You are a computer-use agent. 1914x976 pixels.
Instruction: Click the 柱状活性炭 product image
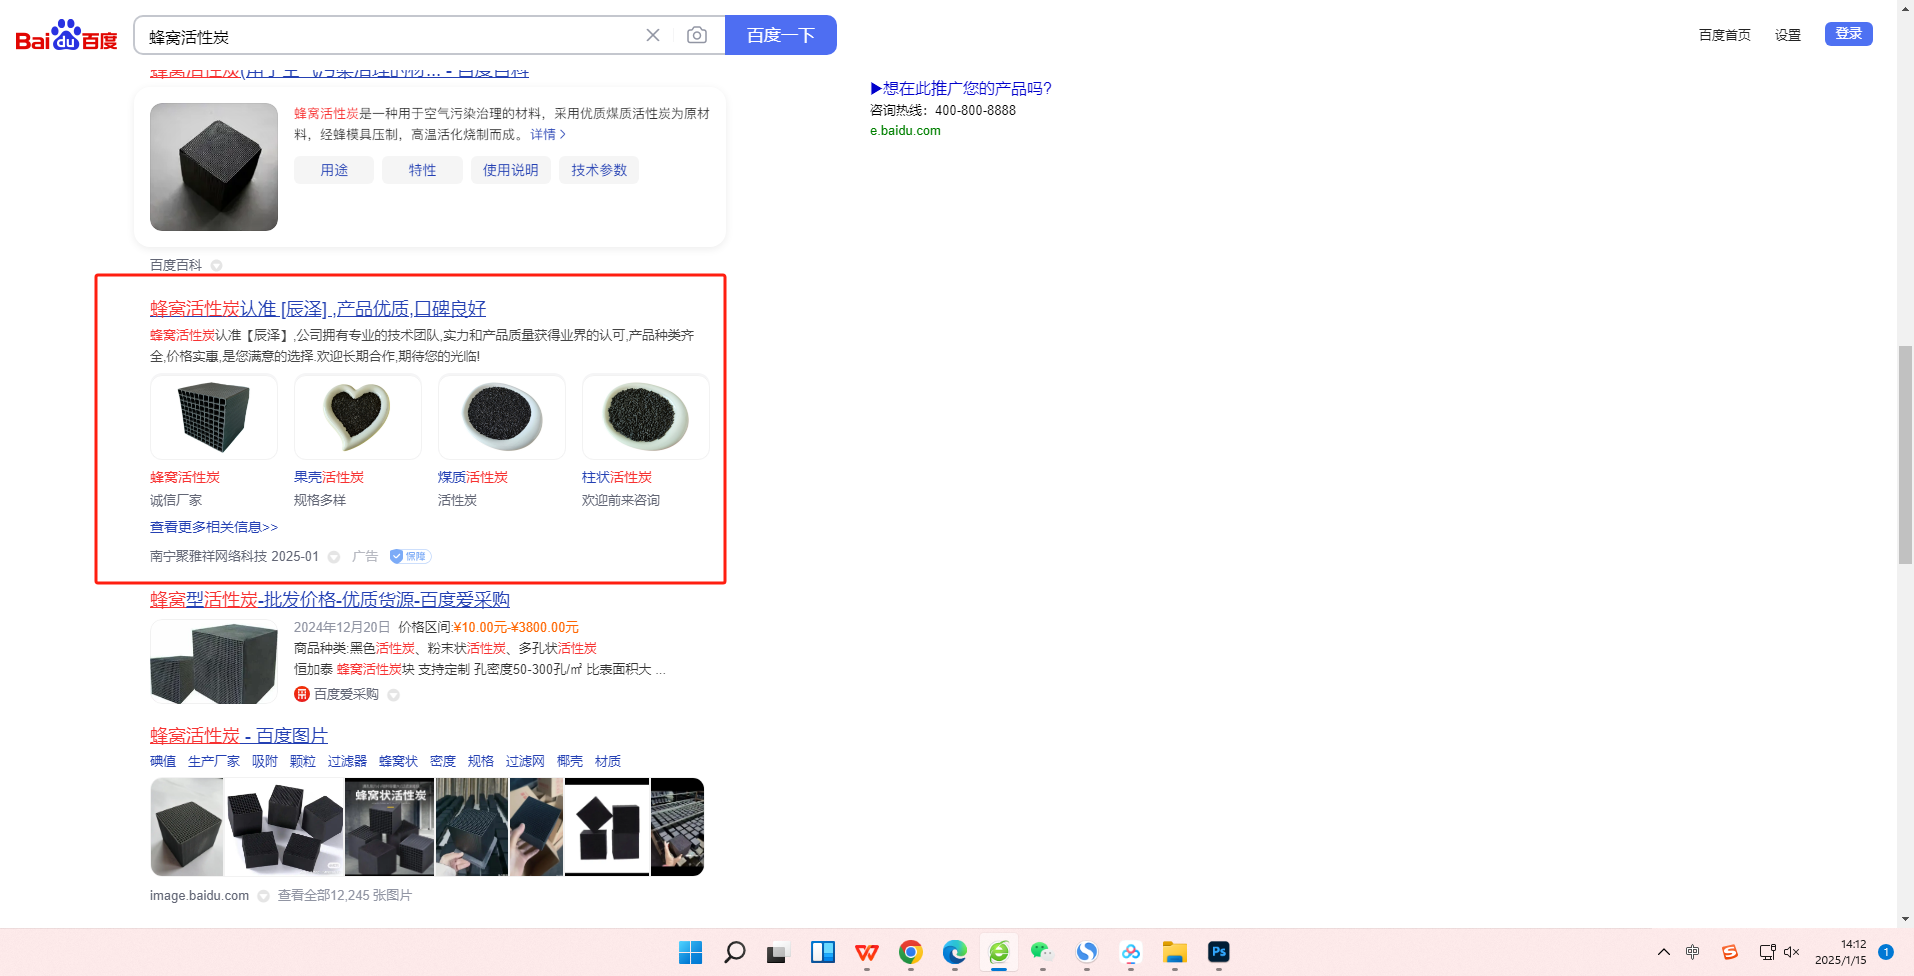click(x=646, y=417)
